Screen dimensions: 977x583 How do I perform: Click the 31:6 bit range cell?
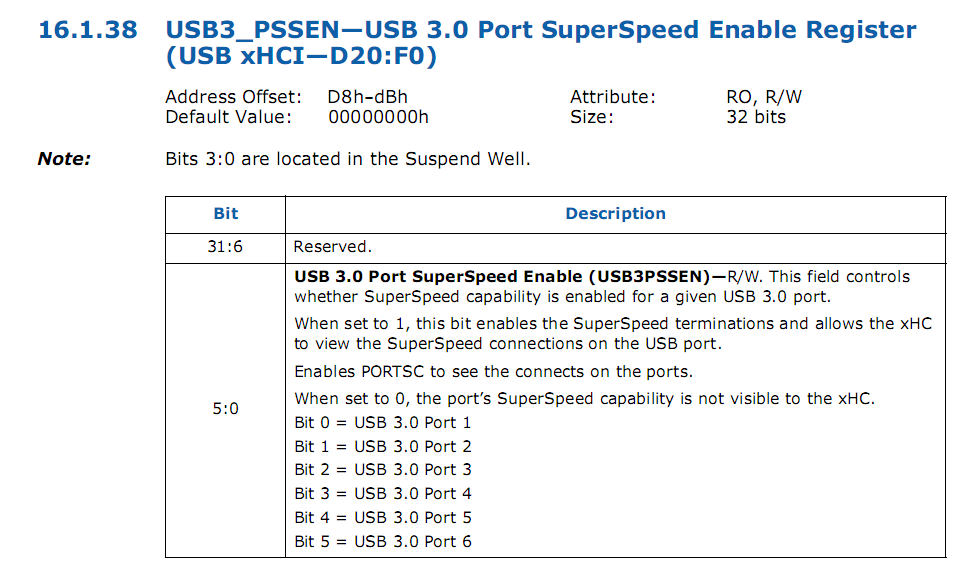(226, 246)
